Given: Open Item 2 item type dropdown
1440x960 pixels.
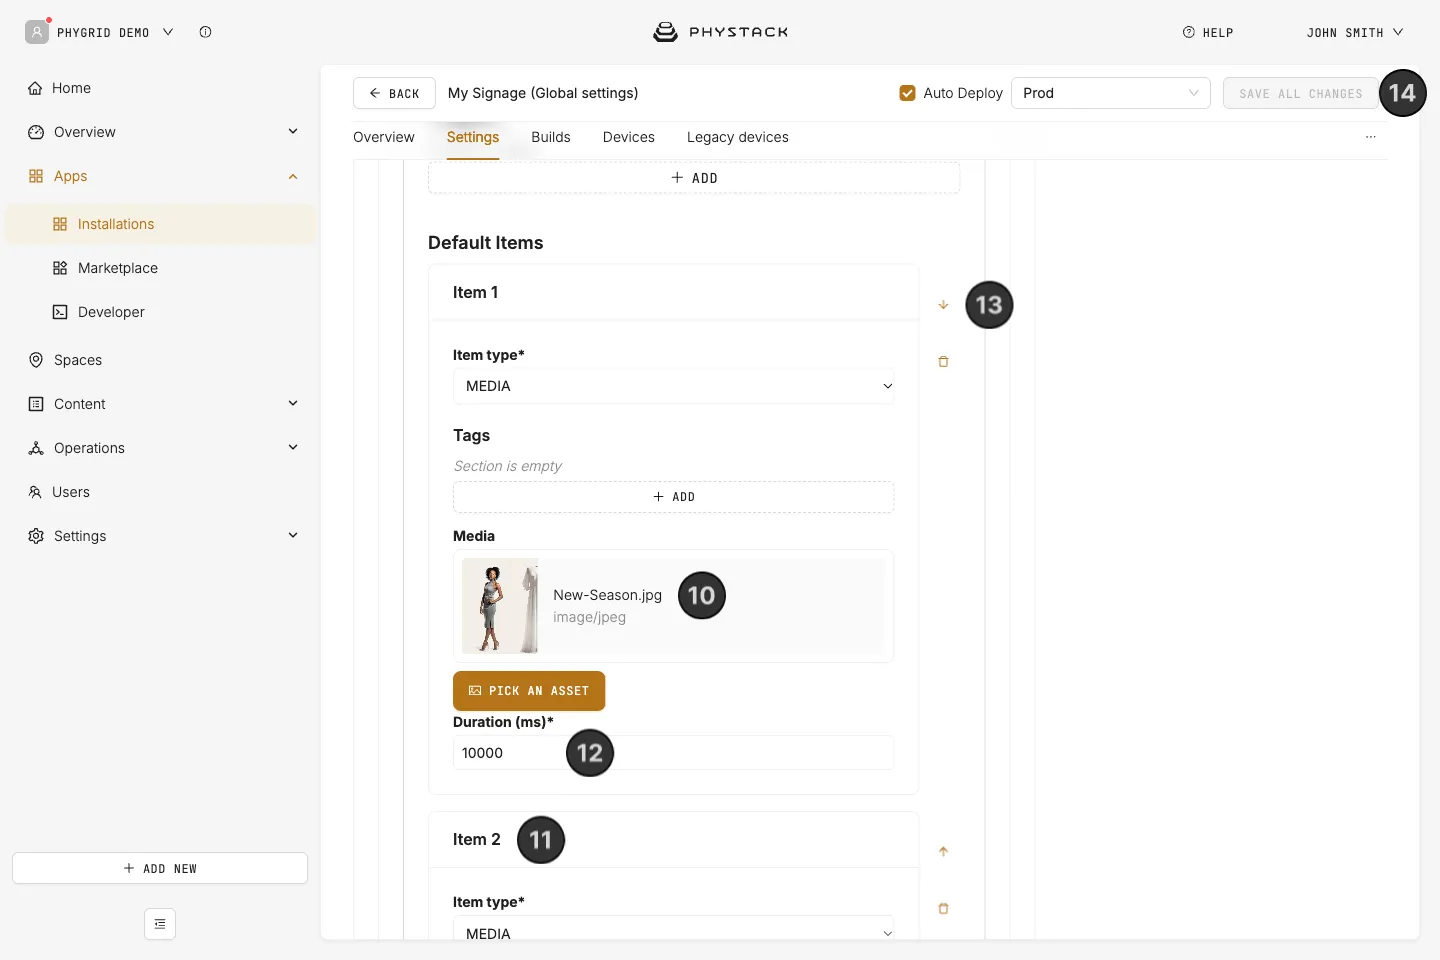Looking at the screenshot, I should (x=674, y=930).
